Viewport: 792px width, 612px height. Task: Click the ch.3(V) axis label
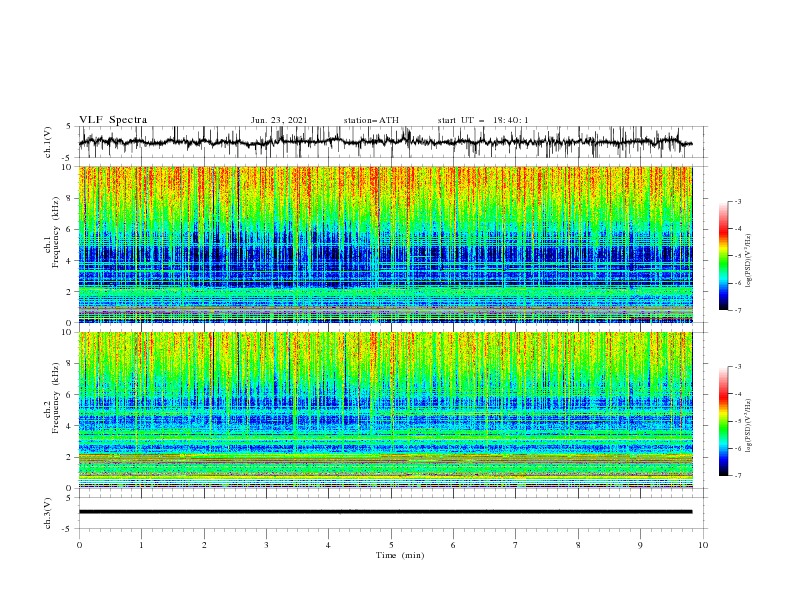(48, 513)
